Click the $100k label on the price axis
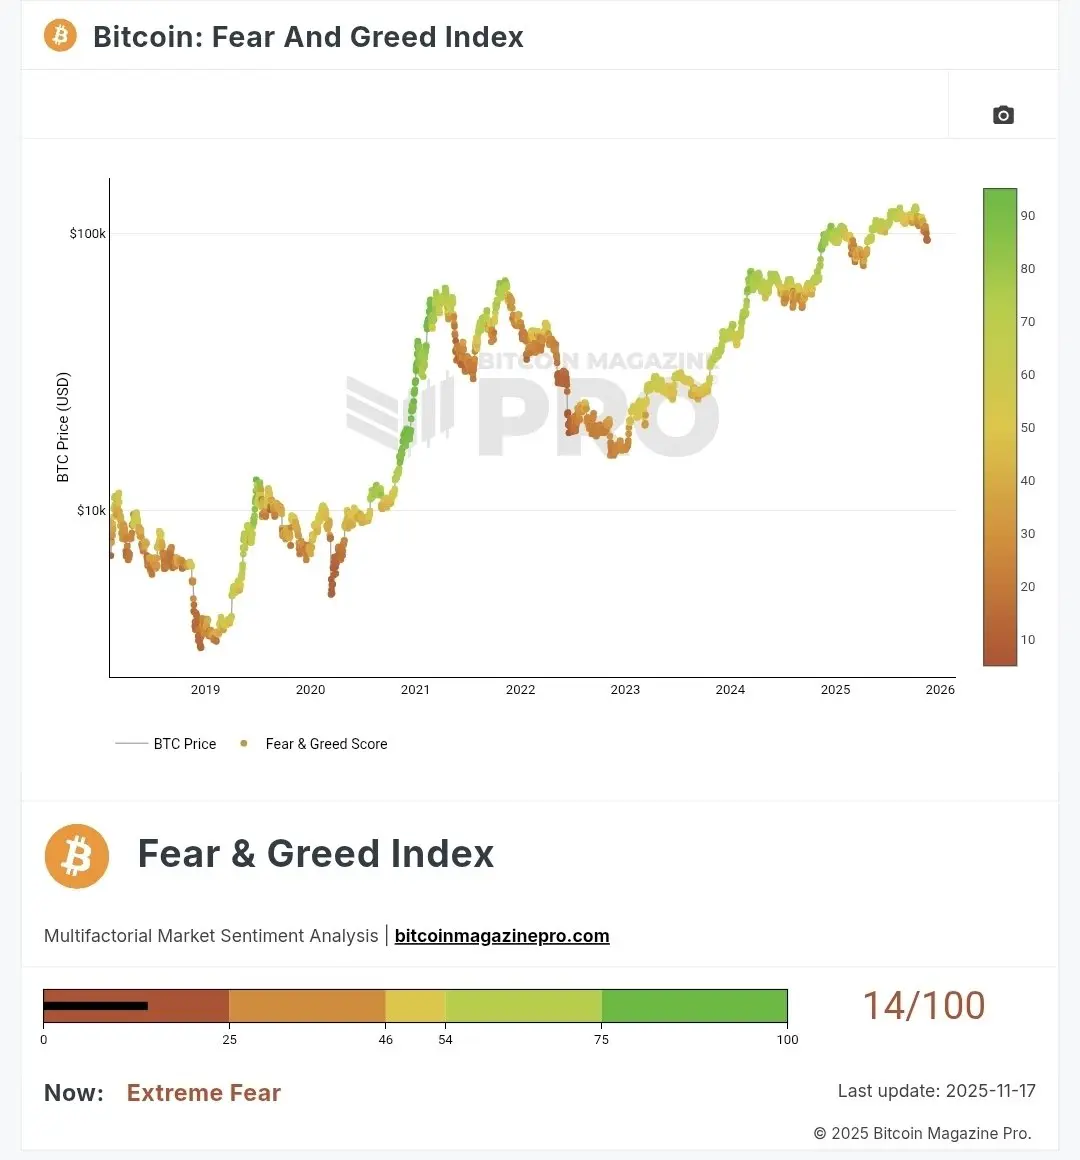This screenshot has height=1160, width=1080. (x=87, y=234)
